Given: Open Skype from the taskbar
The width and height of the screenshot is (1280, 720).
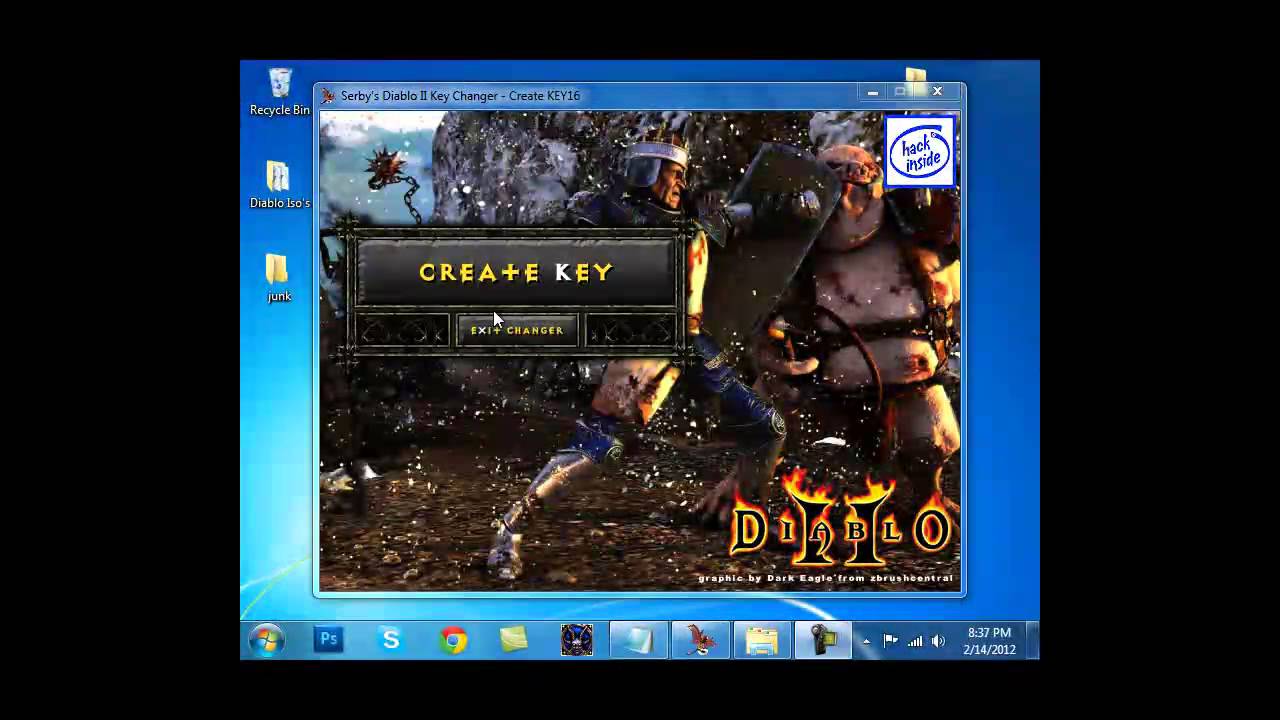Looking at the screenshot, I should (390, 640).
